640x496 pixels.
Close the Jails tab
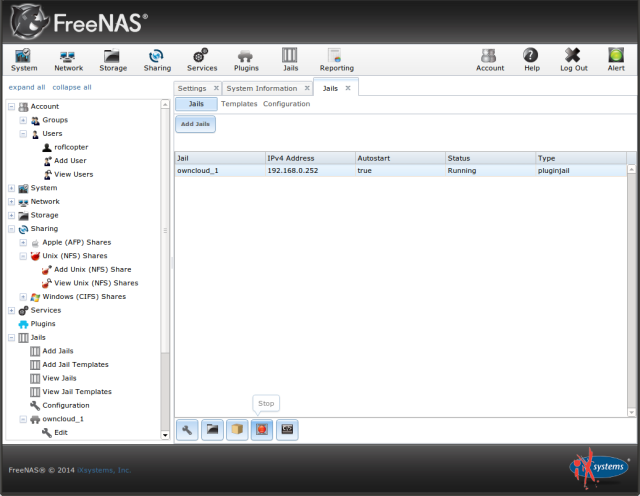[x=348, y=88]
